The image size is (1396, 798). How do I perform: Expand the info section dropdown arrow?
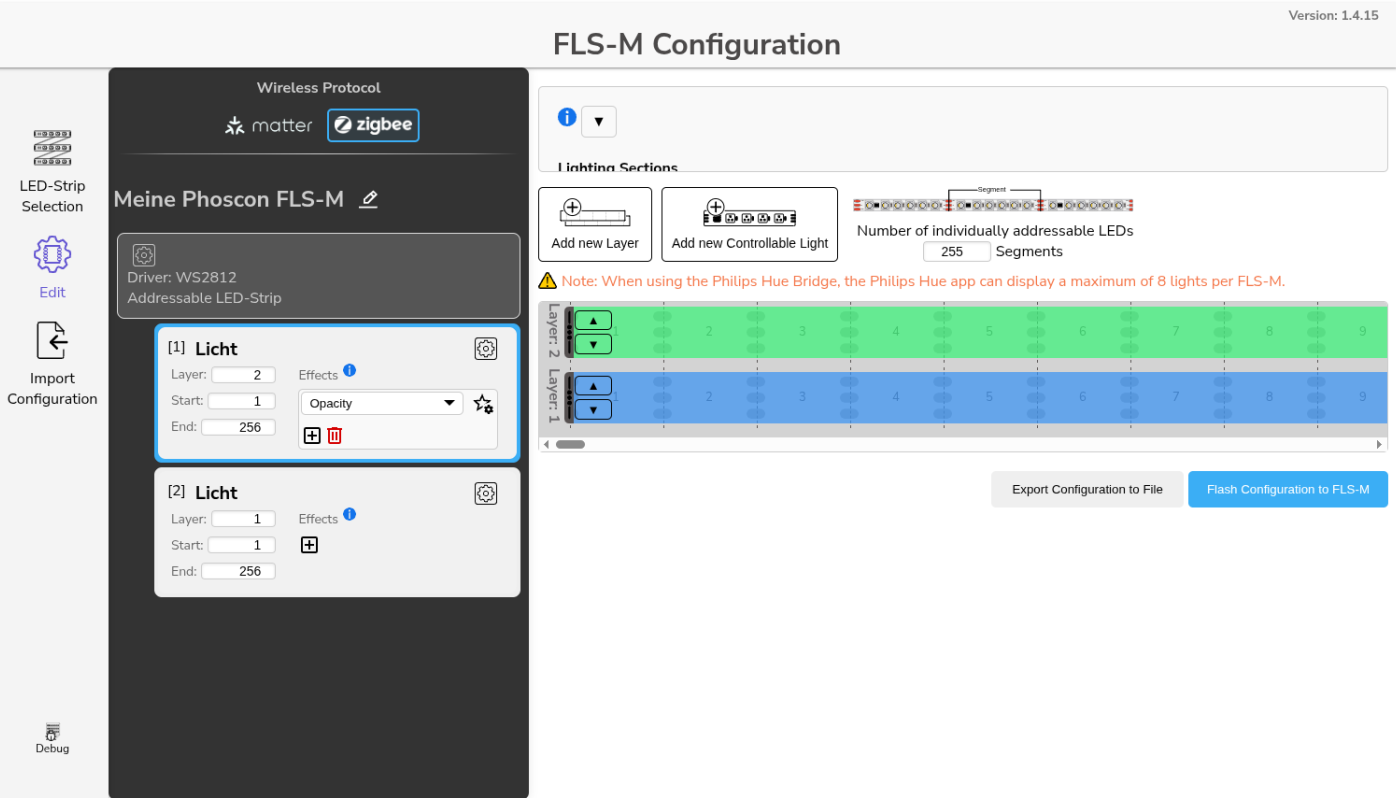tap(598, 122)
